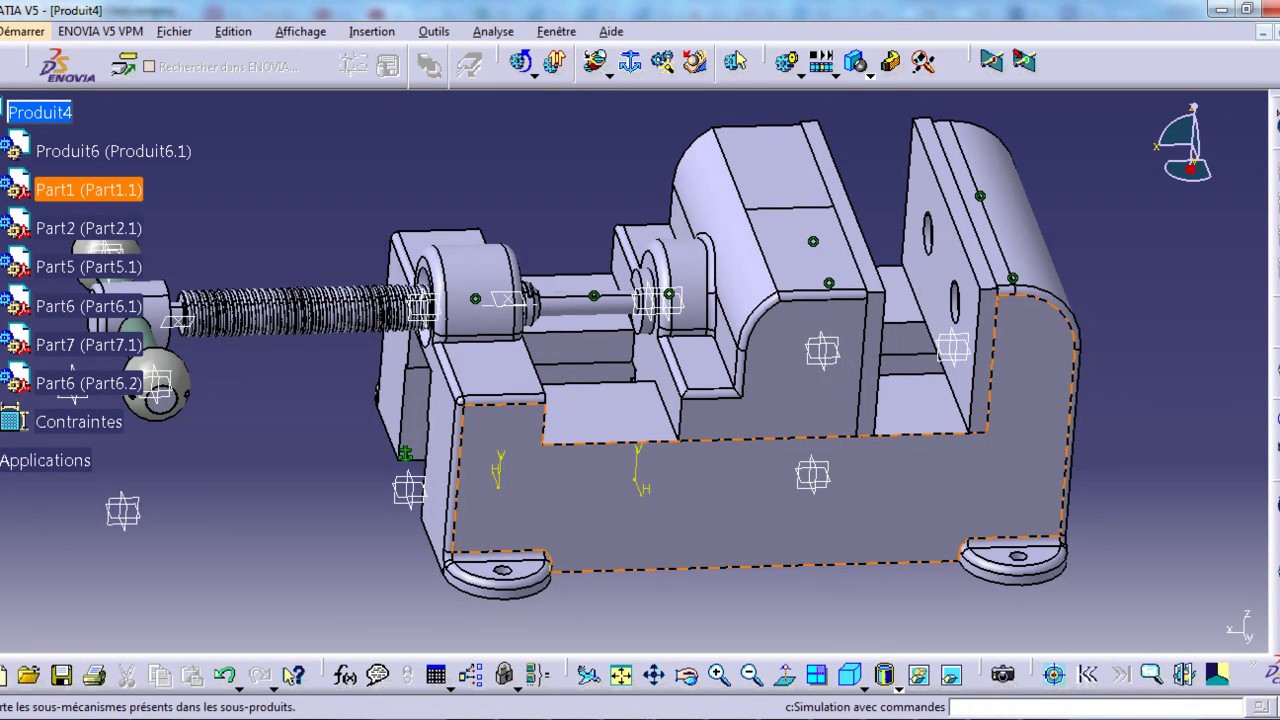
Task: Open the shading view mode dropdown arrow
Action: tap(899, 689)
